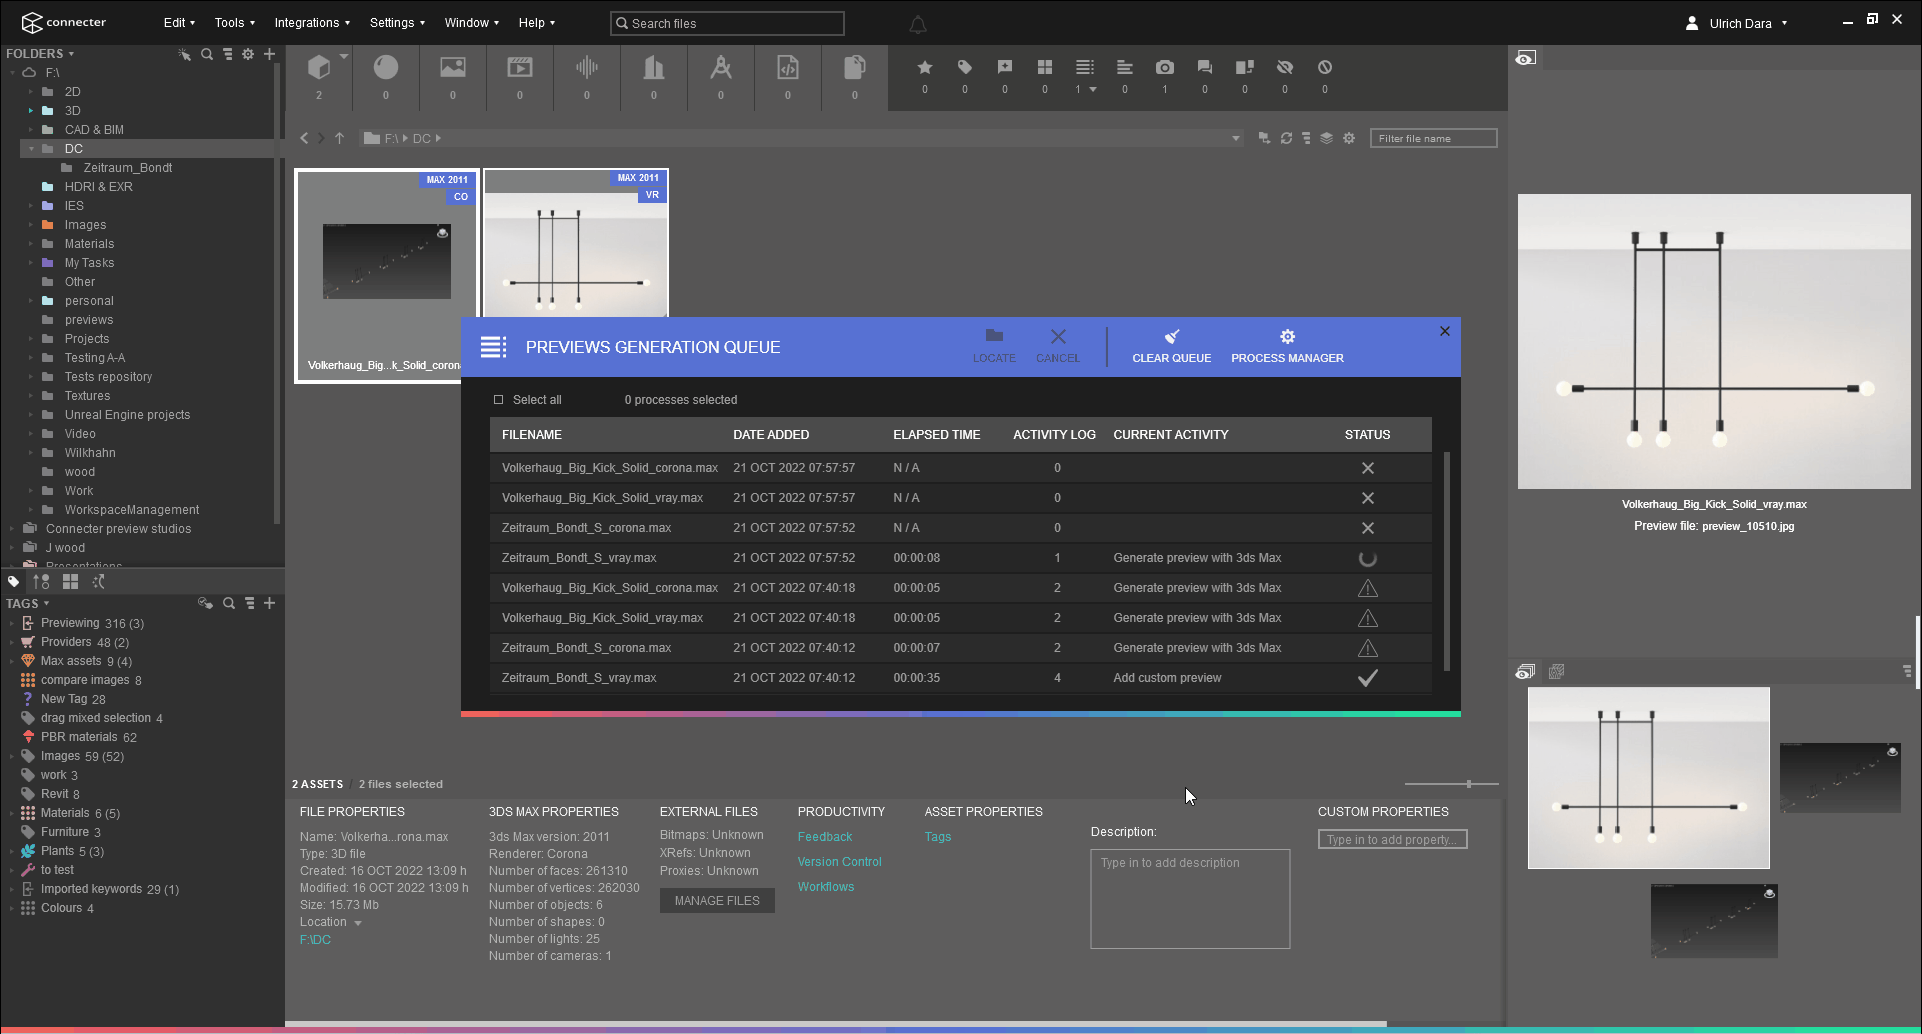This screenshot has height=1034, width=1922.
Task: Click the layers icon in path bar
Action: 1326,138
